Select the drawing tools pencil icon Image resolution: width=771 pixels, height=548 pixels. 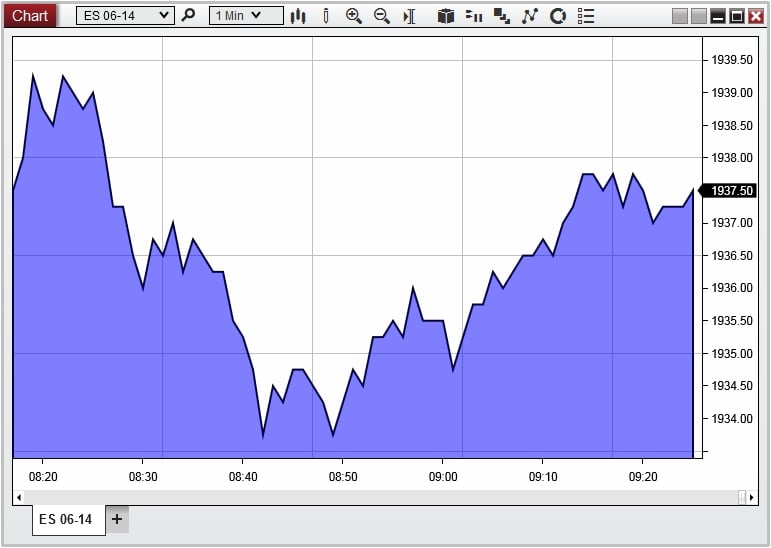[x=326, y=16]
